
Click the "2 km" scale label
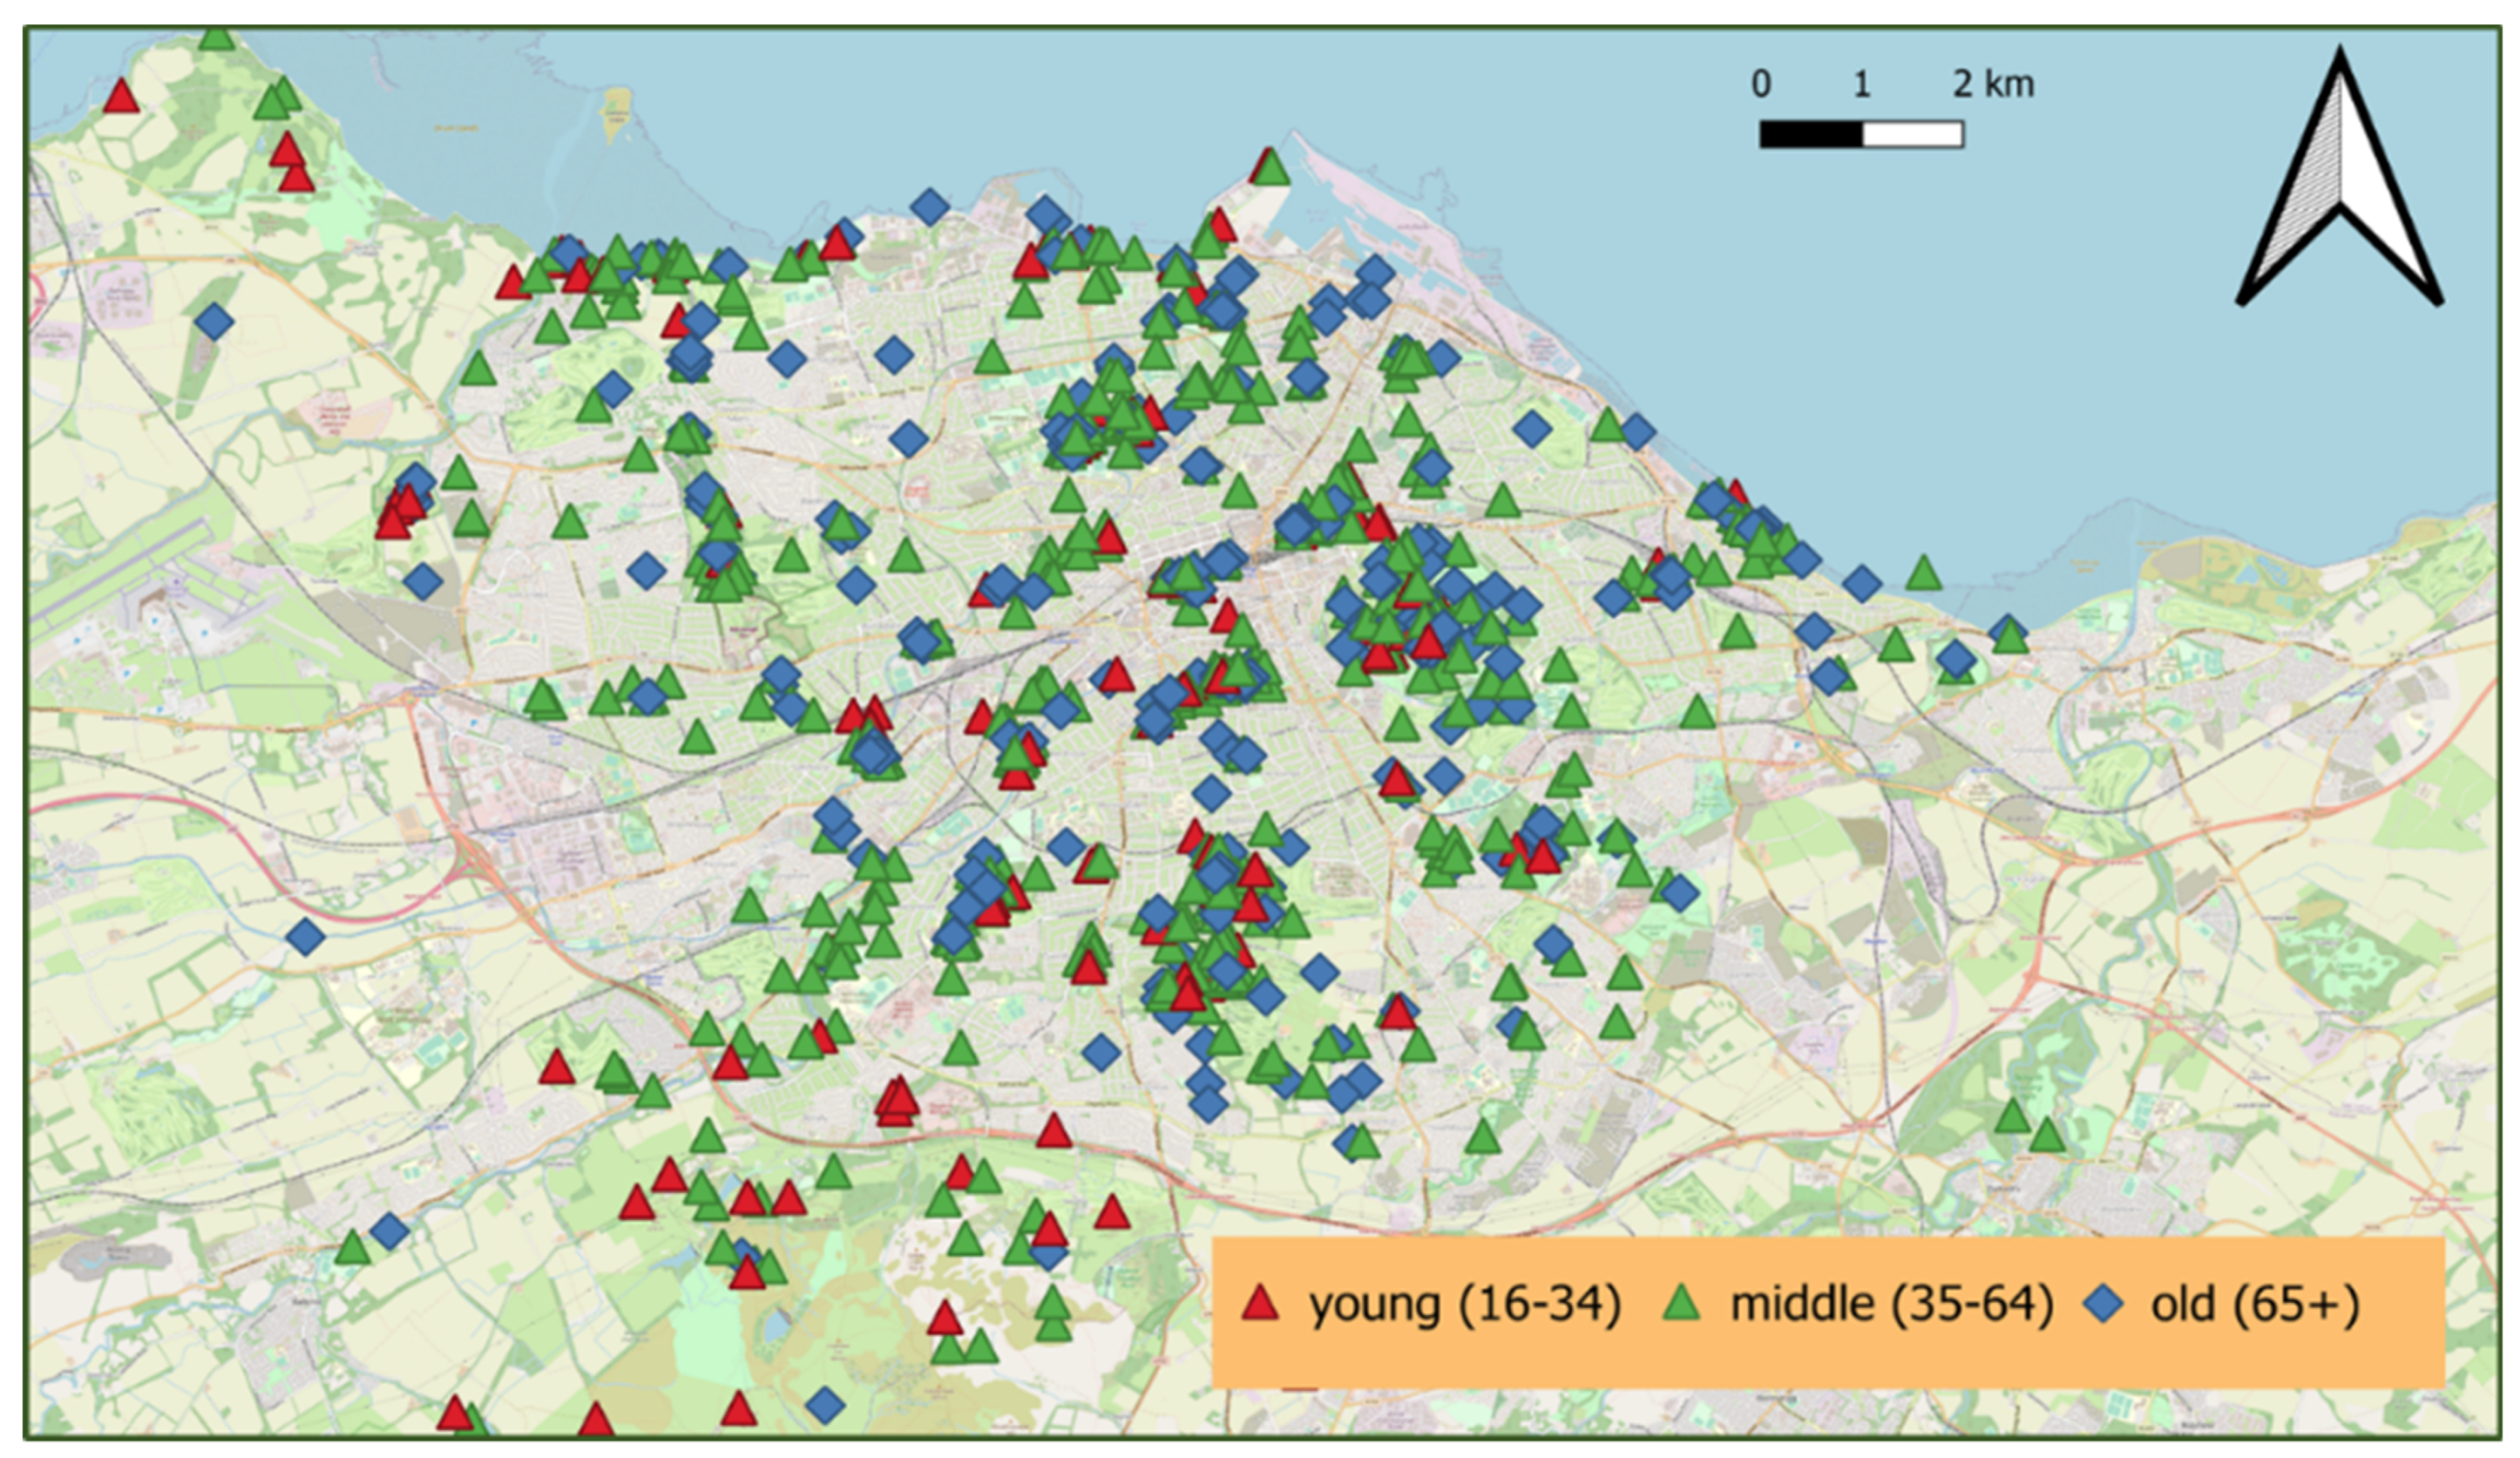point(1993,85)
